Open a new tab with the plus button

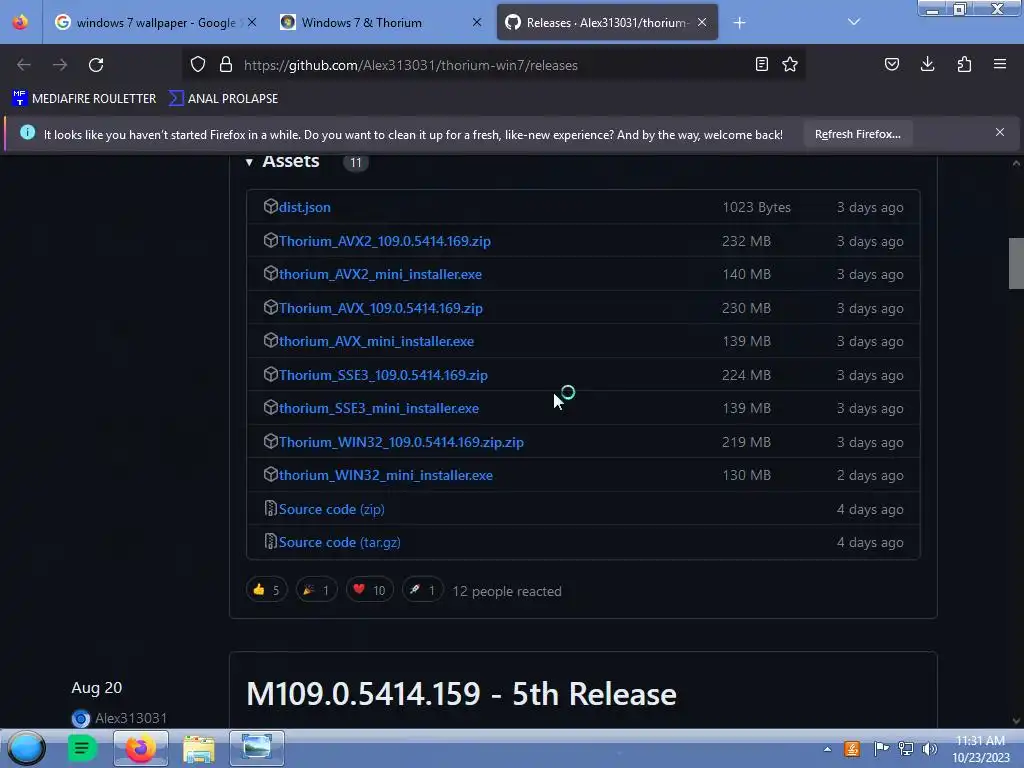coord(739,23)
